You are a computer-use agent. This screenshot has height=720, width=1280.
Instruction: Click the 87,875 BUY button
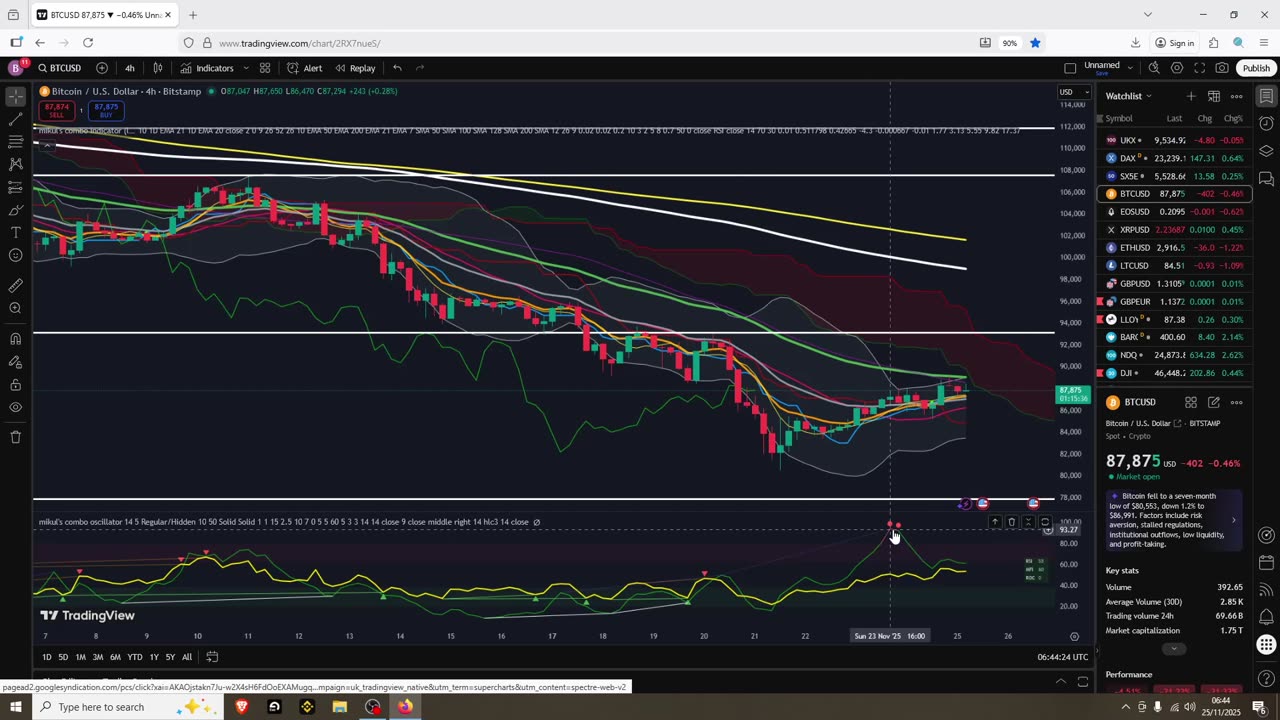click(x=106, y=110)
